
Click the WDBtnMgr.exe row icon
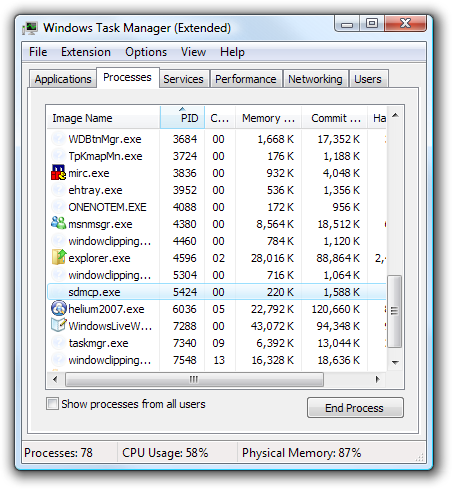[x=58, y=138]
